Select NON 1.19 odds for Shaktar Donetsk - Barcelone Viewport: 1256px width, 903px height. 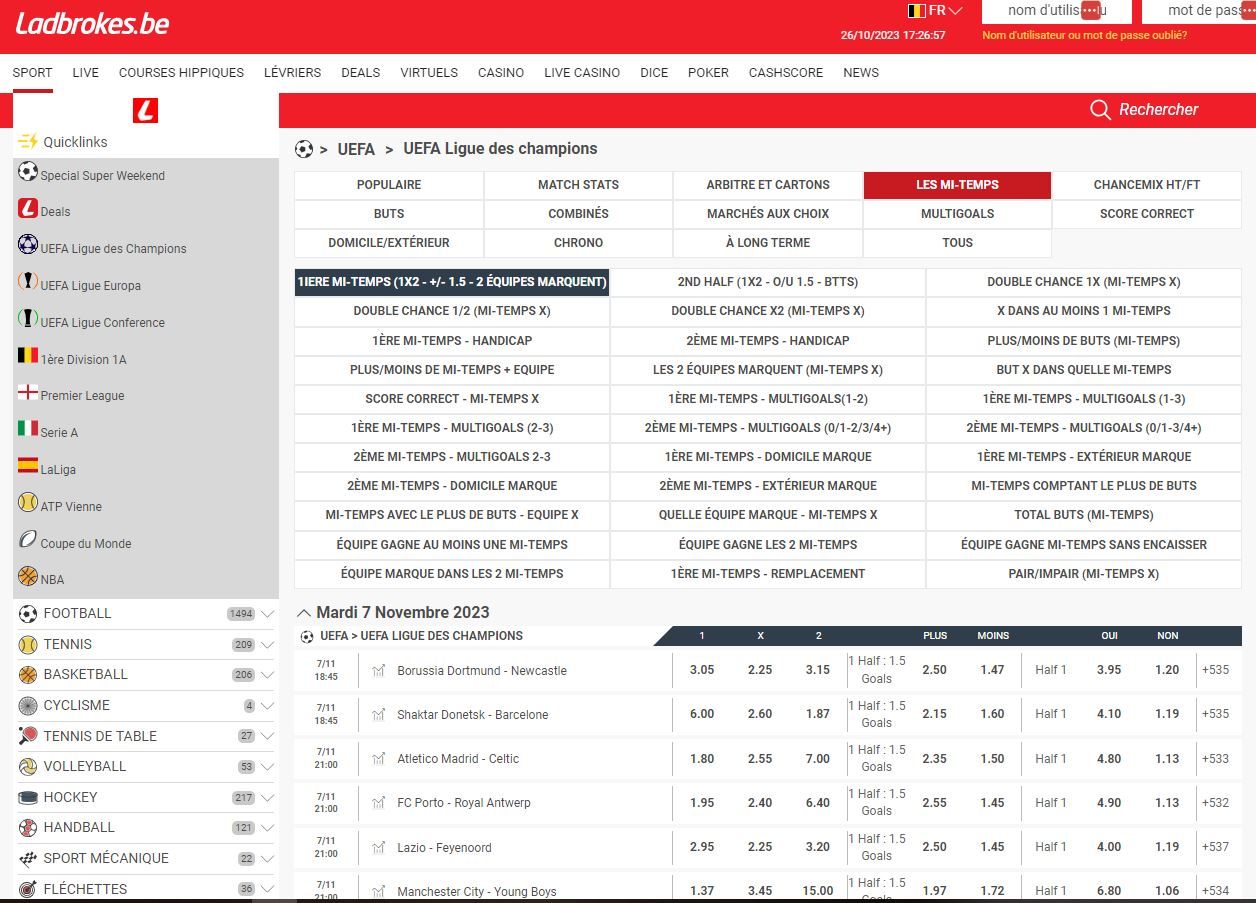1167,714
